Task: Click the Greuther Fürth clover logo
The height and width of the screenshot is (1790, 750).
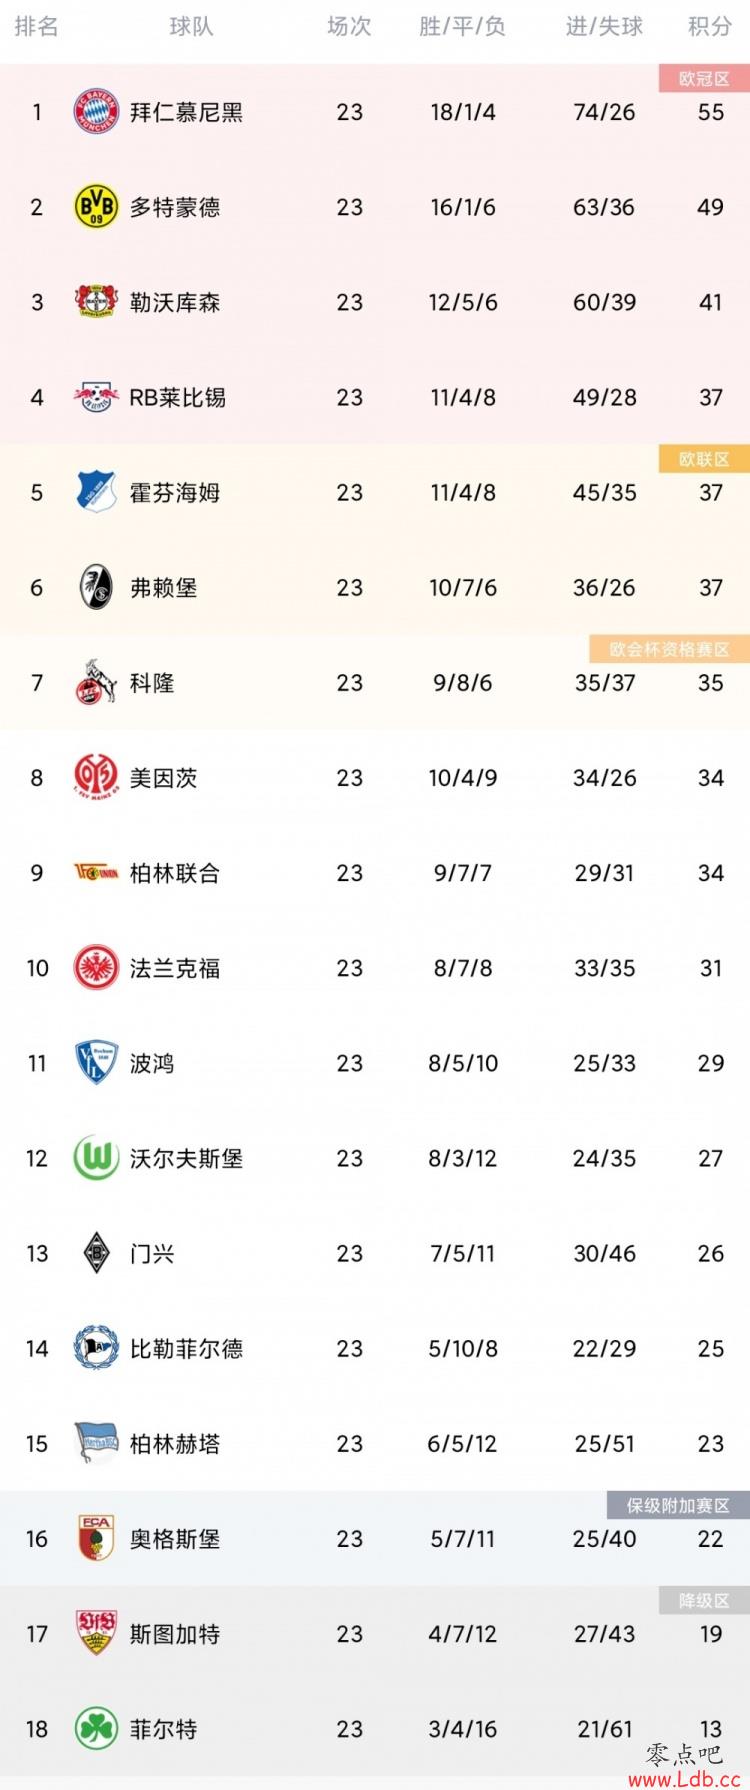Action: [97, 1728]
